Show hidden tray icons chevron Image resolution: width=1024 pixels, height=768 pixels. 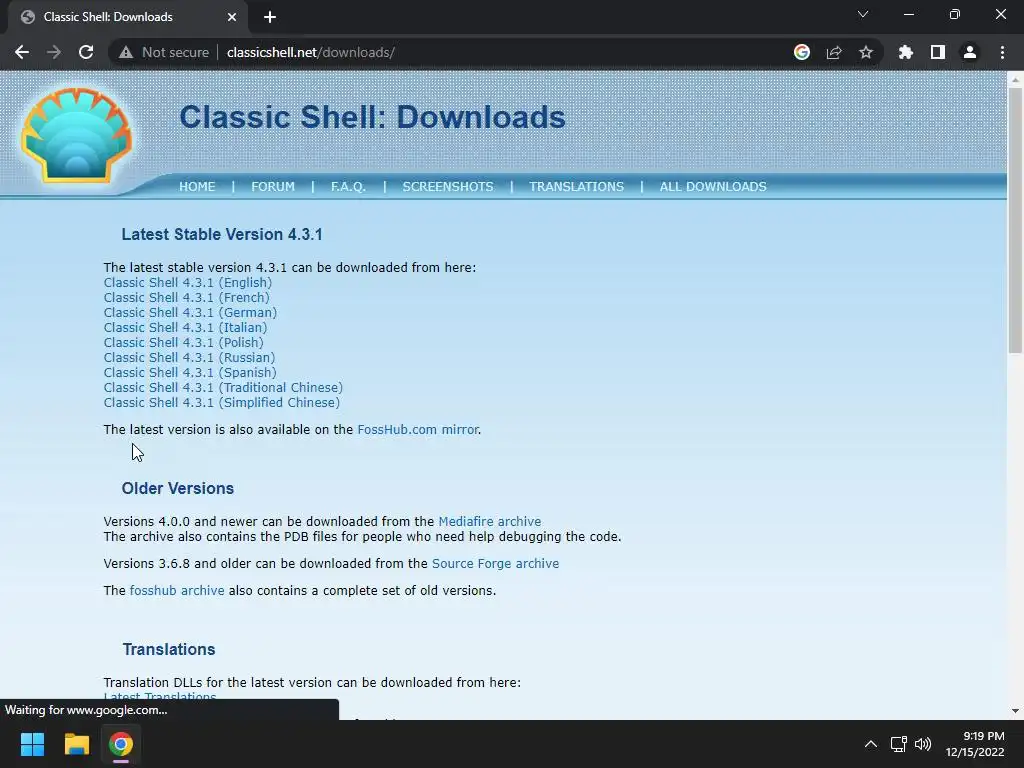[x=871, y=744]
